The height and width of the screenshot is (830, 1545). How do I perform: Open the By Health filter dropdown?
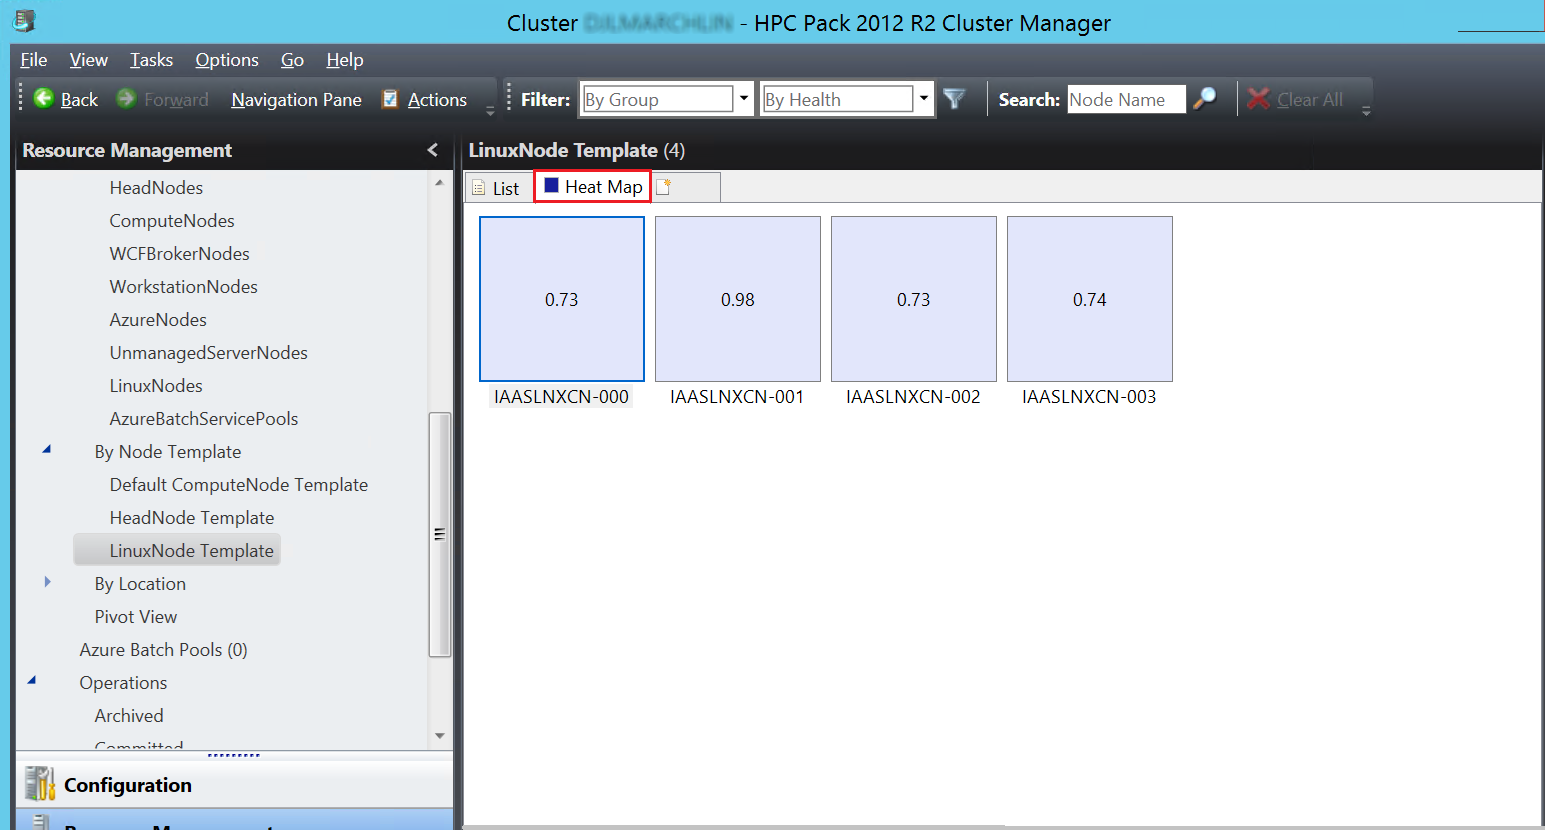[x=924, y=98]
